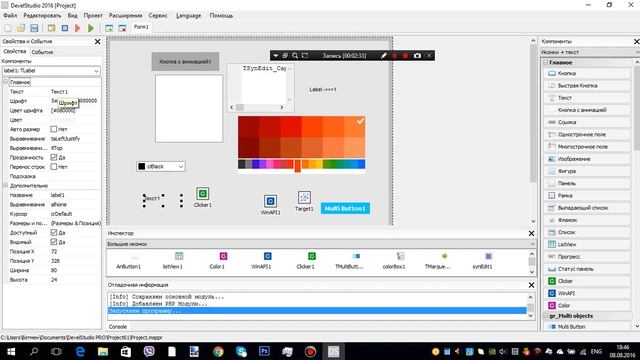Select synEdit1 icon in the Inspector
Viewport: 640px width, 360px height.
489,256
